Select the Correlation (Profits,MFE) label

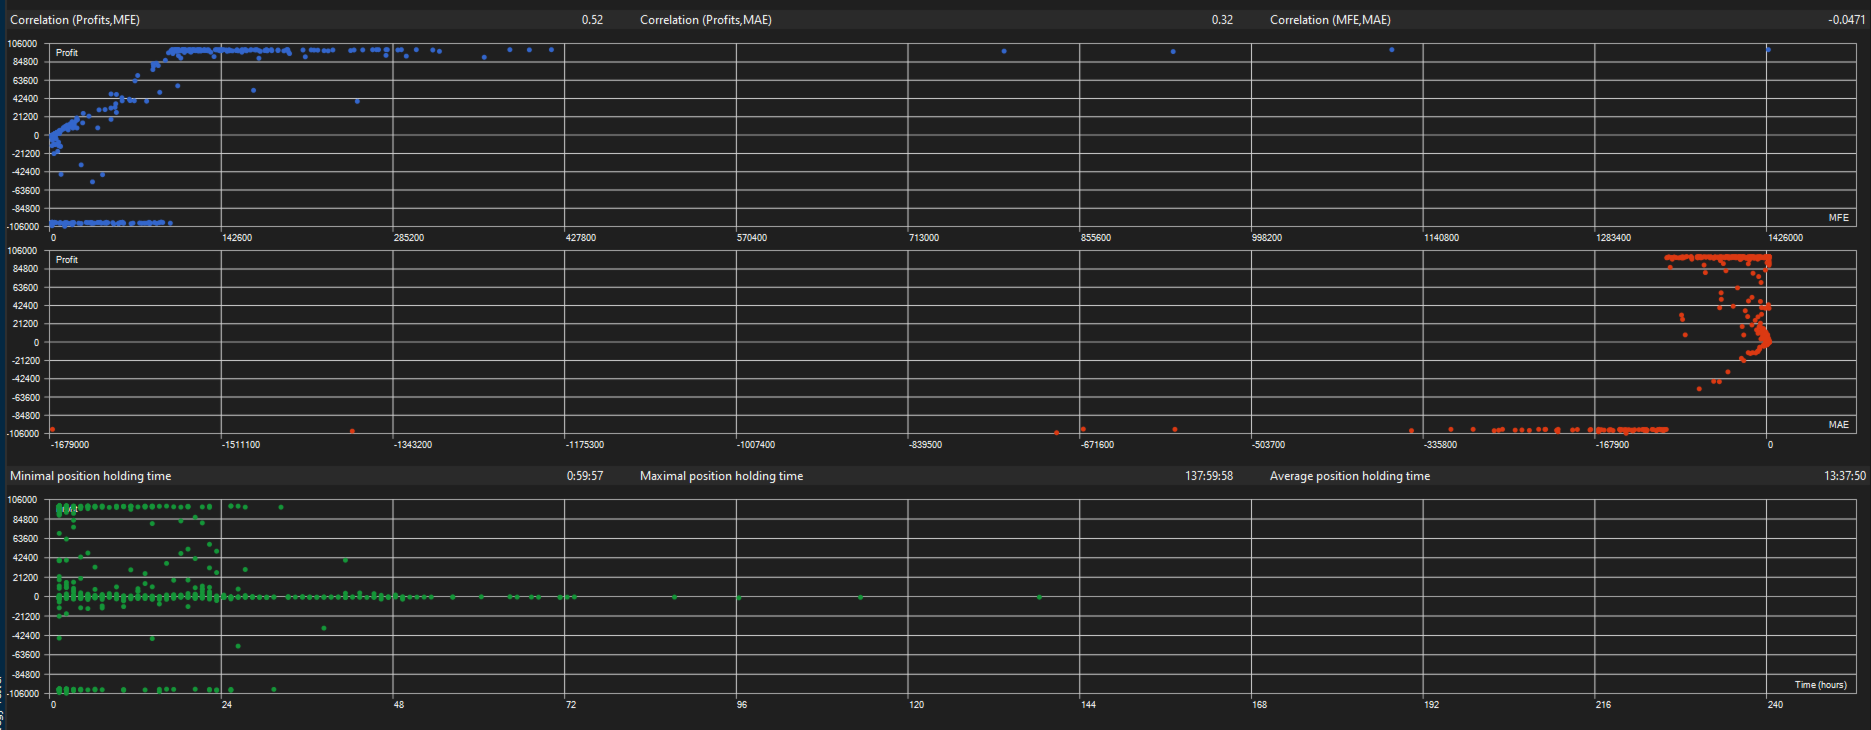click(75, 20)
